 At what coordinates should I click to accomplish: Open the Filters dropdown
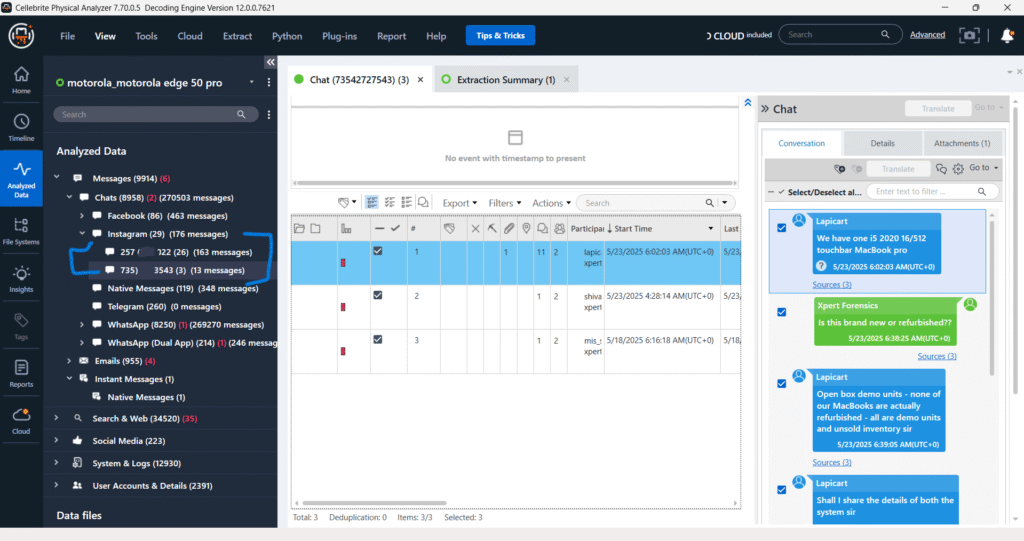click(505, 203)
